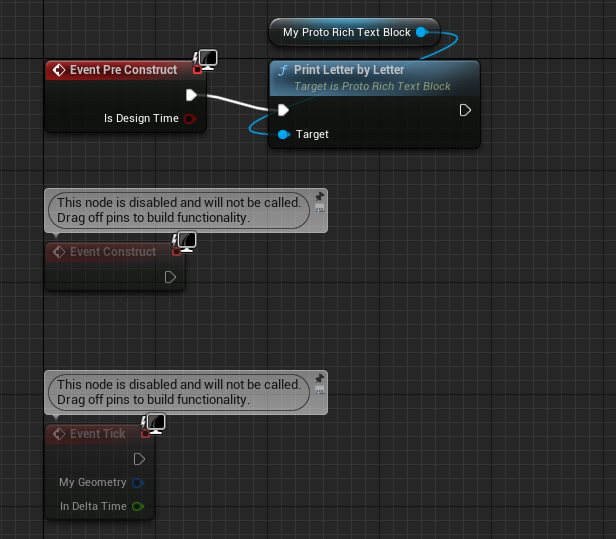The height and width of the screenshot is (539, 616).
Task: Click the My Geometry blue pin
Action: point(138,483)
